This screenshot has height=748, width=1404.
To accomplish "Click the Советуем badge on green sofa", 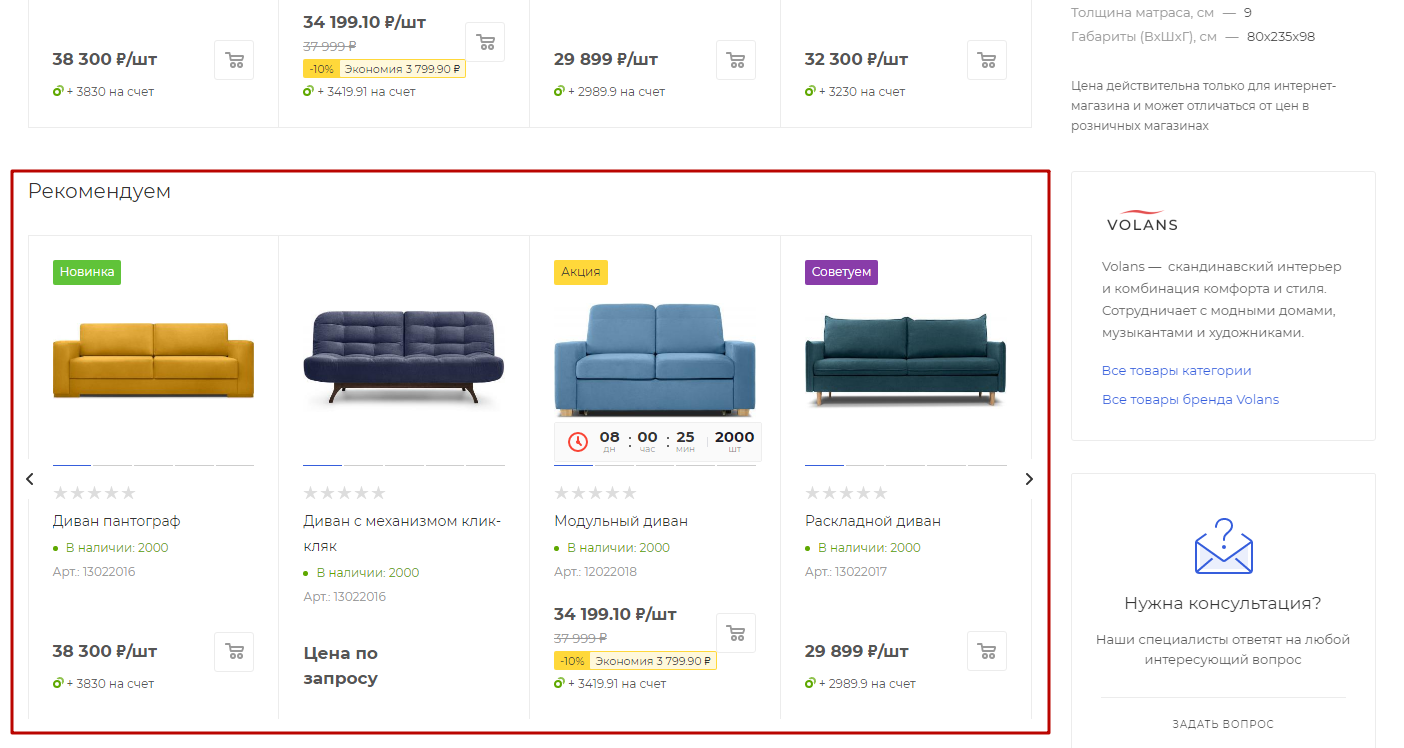I will point(841,272).
